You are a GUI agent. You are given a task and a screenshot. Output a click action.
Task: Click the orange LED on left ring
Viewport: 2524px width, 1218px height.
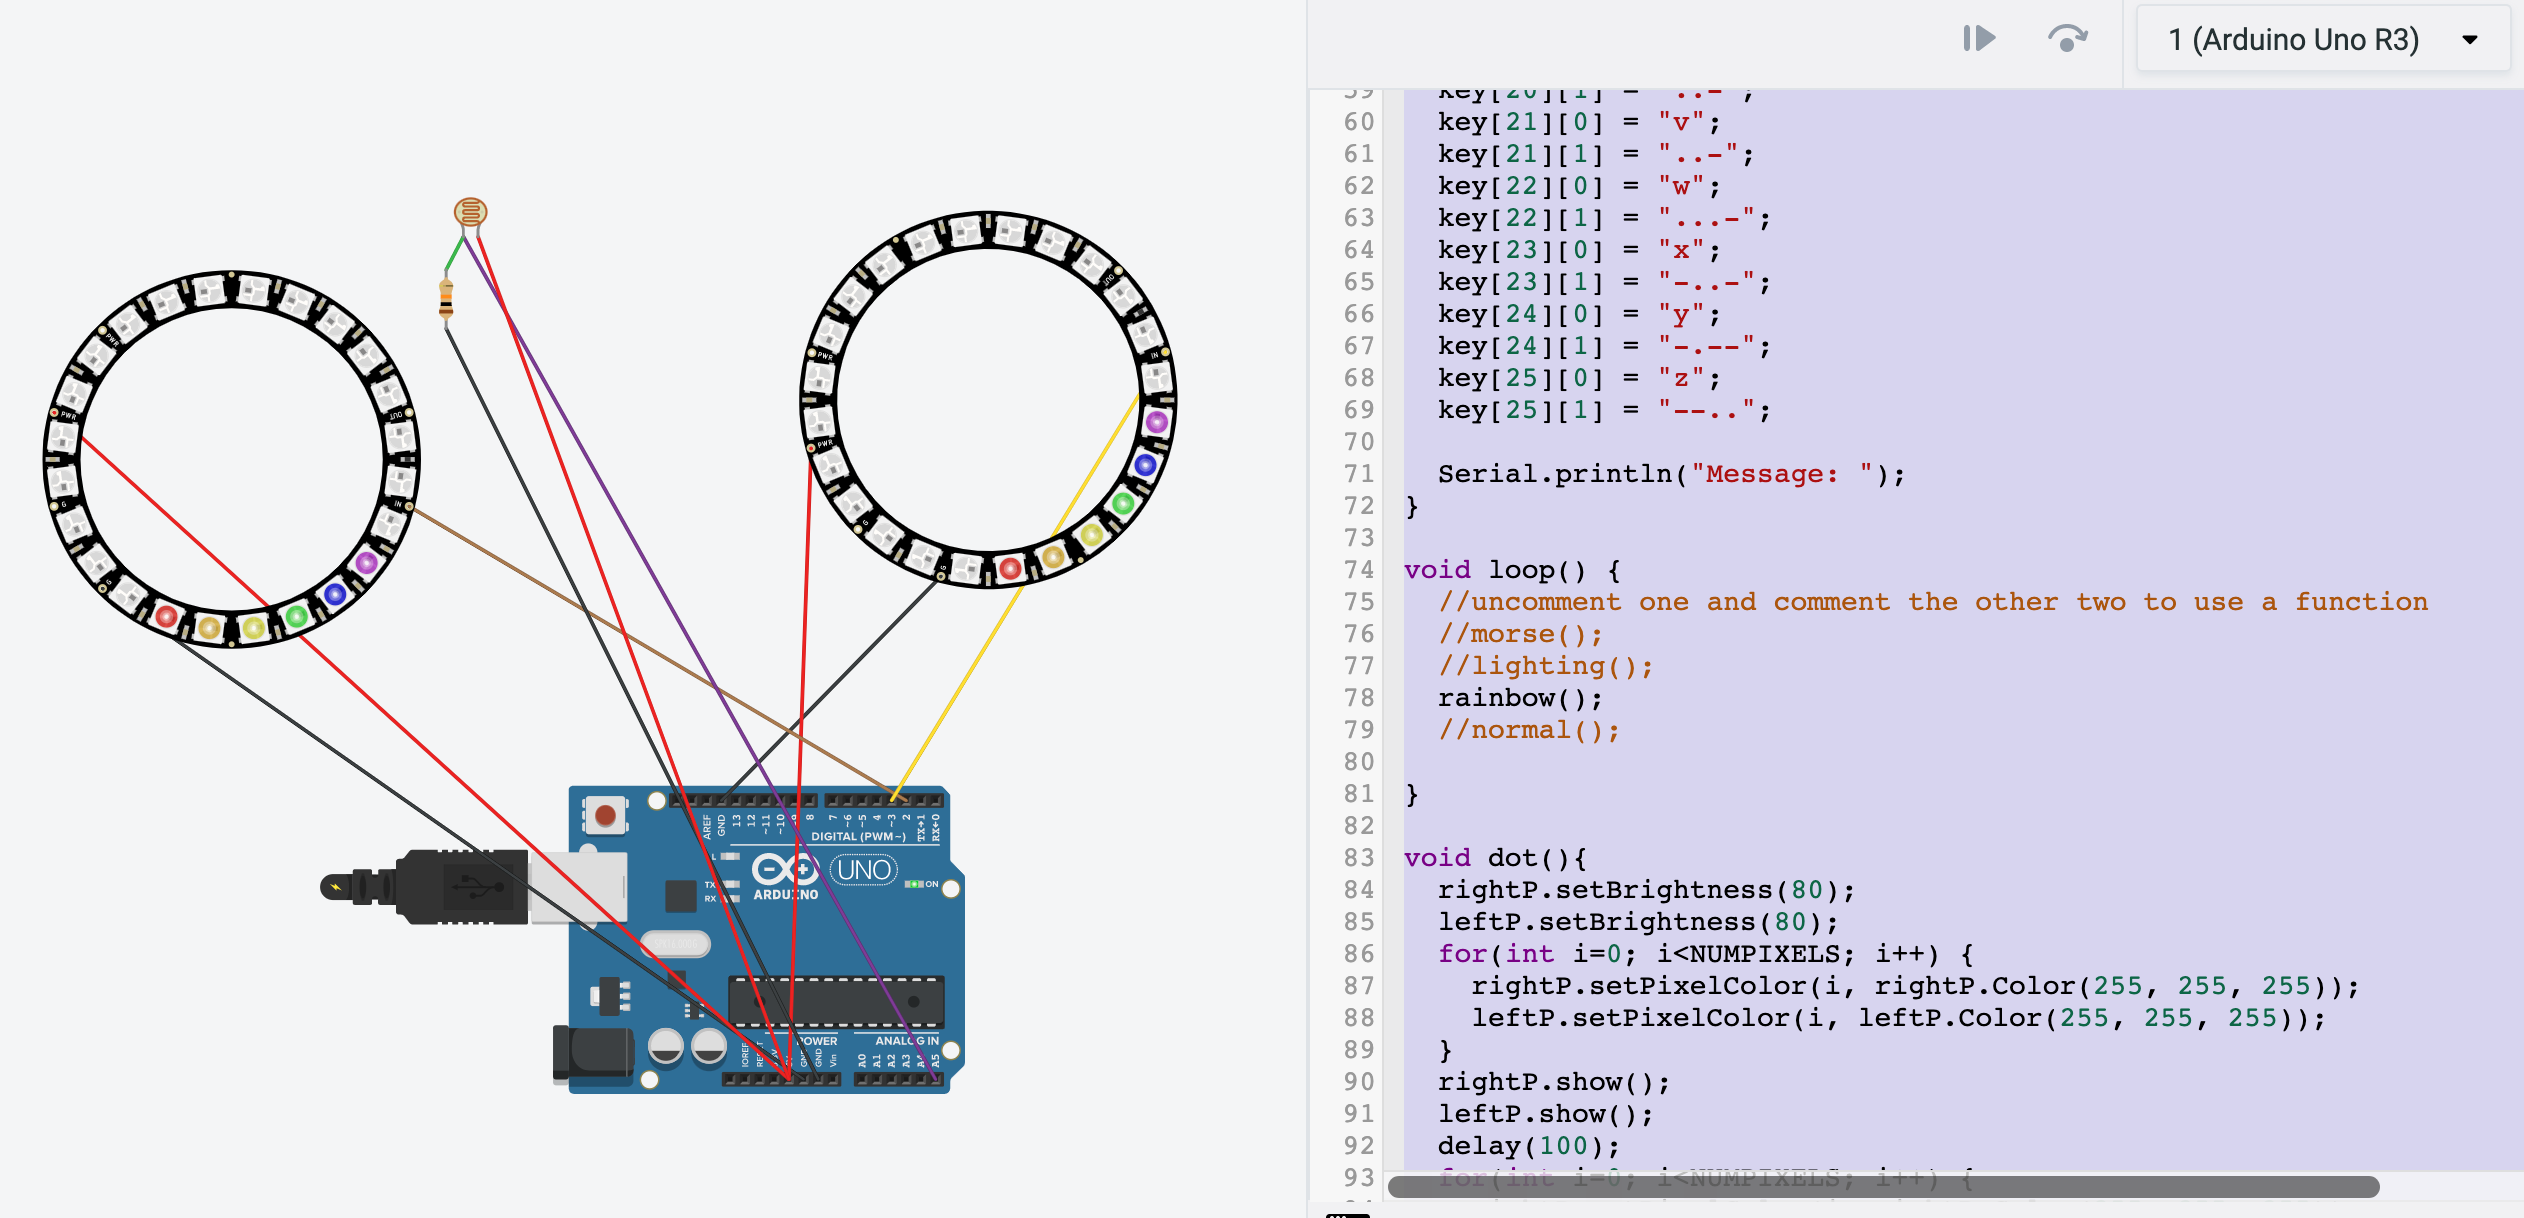point(209,628)
